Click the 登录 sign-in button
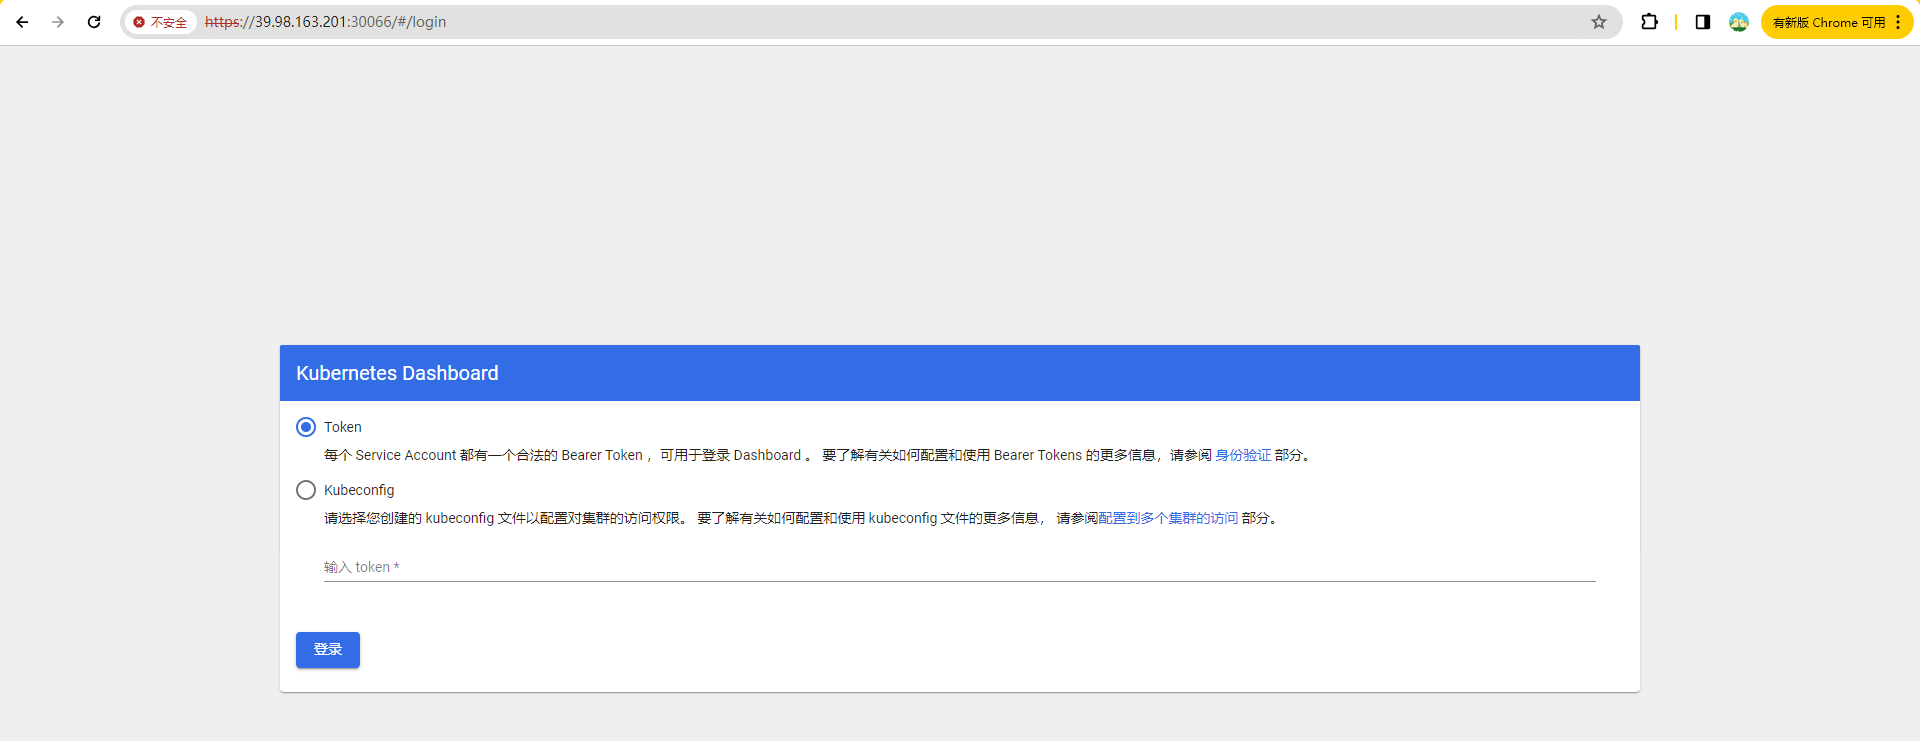 (x=328, y=650)
